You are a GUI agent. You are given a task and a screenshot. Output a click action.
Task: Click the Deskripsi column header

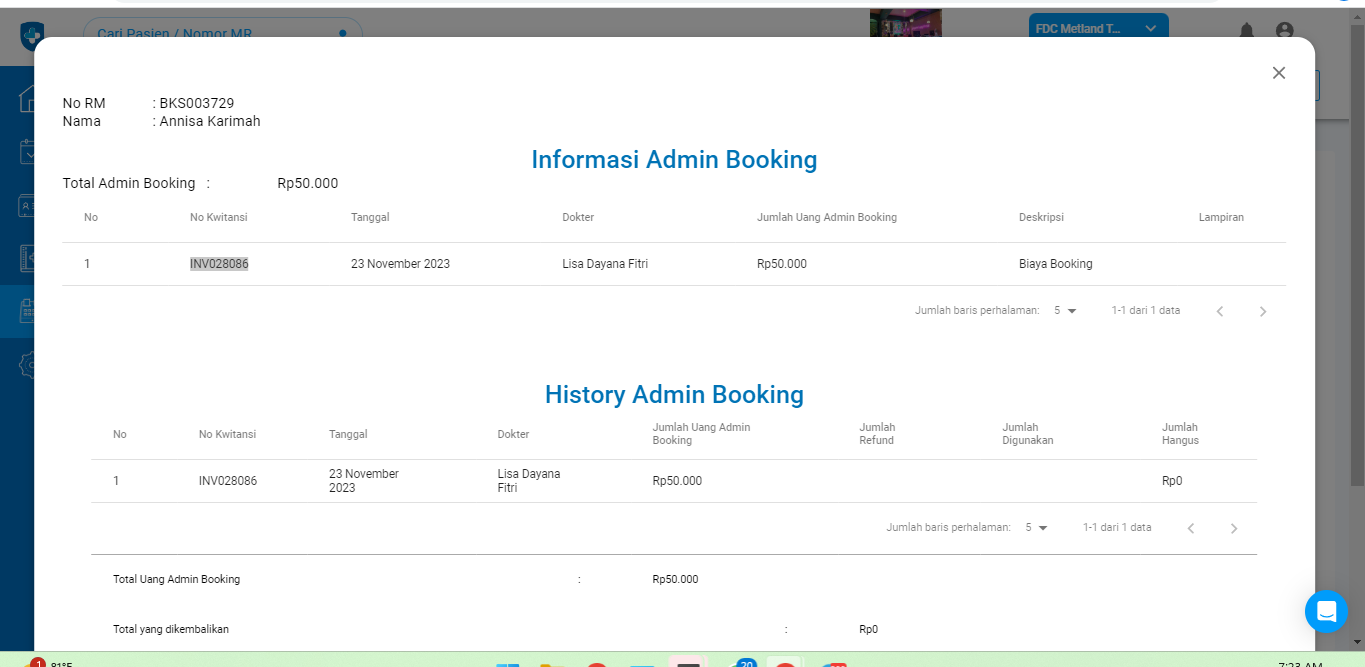(1041, 217)
